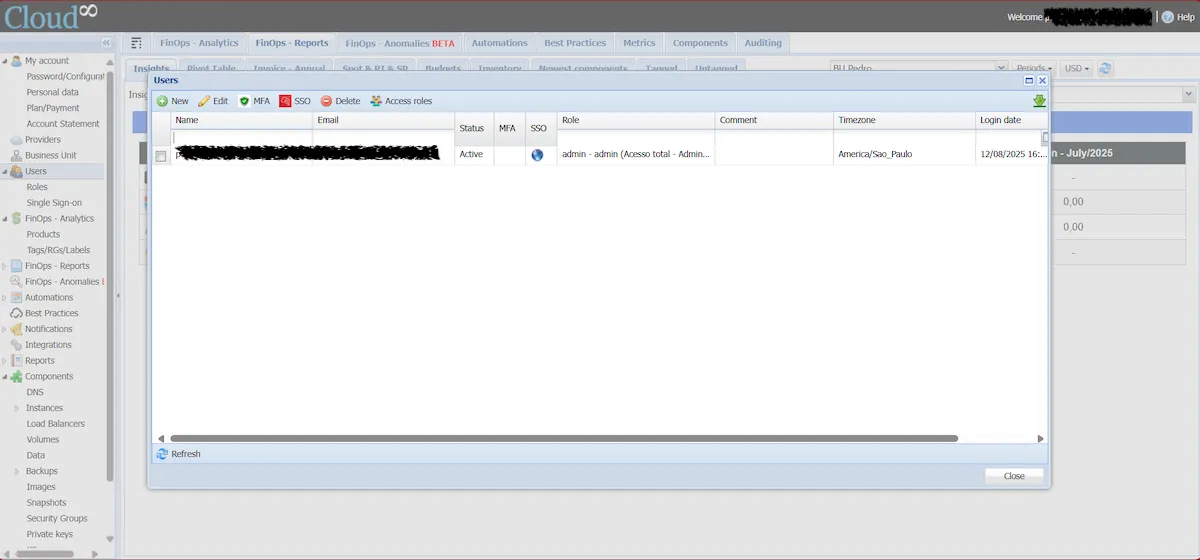Expand the Reports tree node
The image size is (1200, 560).
[x=4, y=361]
